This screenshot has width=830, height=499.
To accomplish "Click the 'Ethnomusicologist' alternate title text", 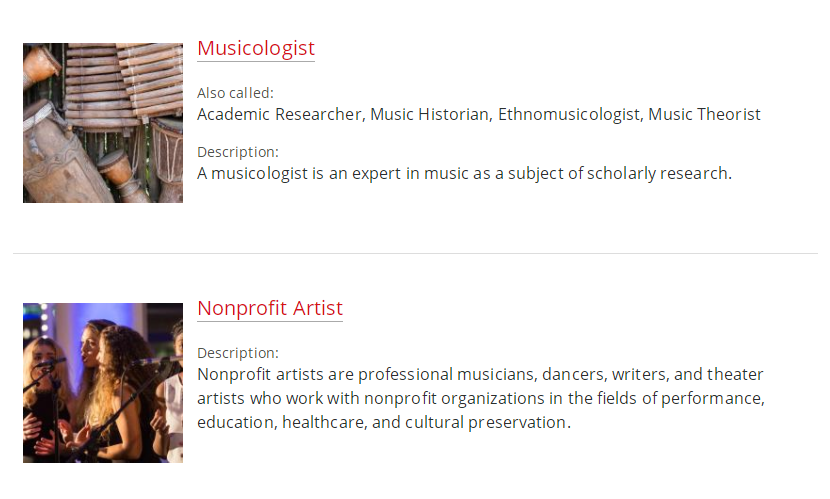I will point(569,114).
